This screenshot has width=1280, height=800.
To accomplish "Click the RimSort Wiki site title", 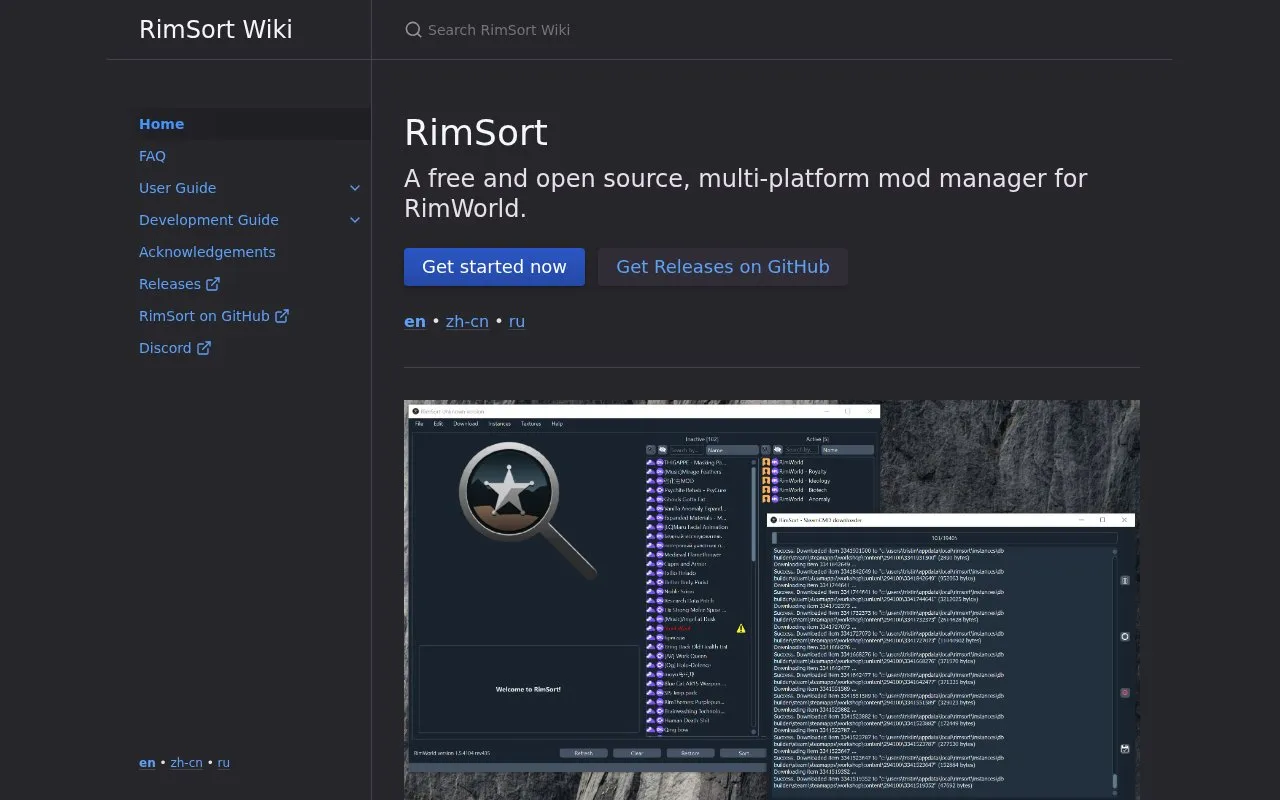I will click(x=216, y=29).
